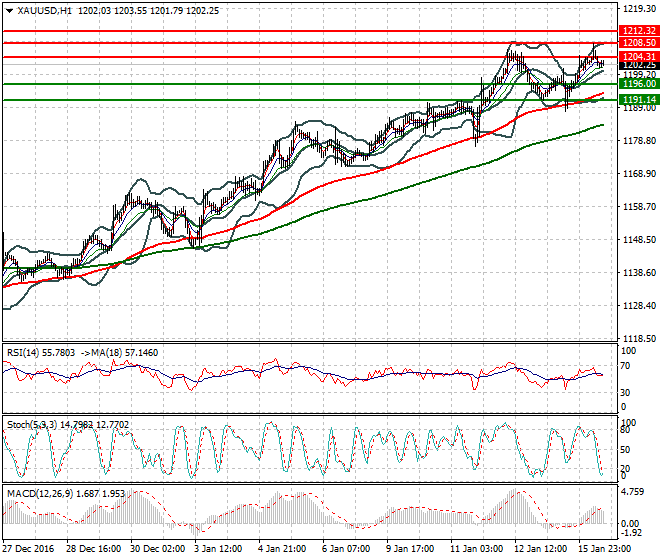Click the triangle before the XAUUSD,H1 title
The image size is (660, 560).
(x=9, y=11)
